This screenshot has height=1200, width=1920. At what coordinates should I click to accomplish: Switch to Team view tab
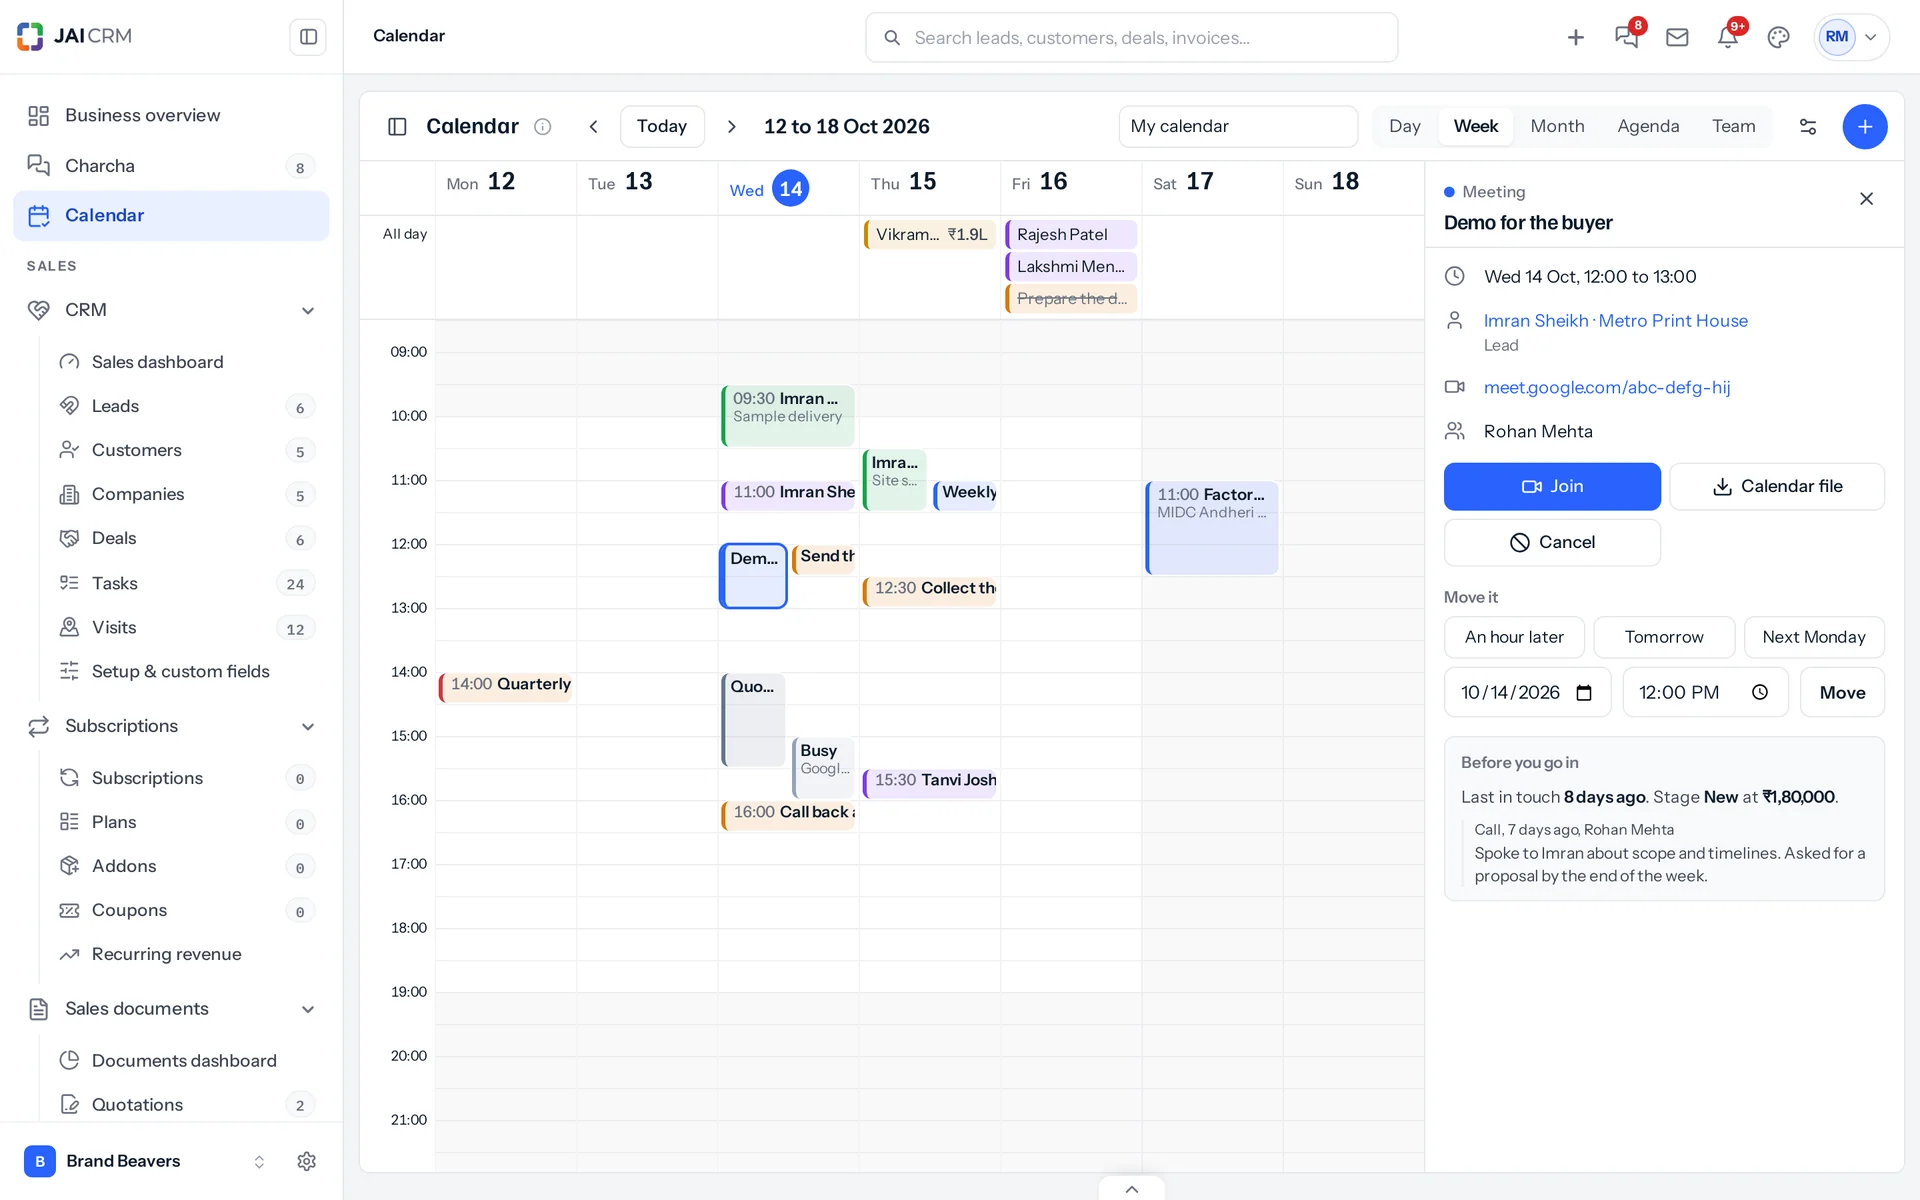pos(1733,126)
